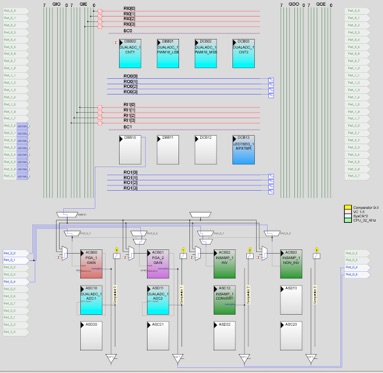Select the ACB03 INSAMP_1 NON_INV block
Viewport: 383px width, 373px height.
point(291,264)
